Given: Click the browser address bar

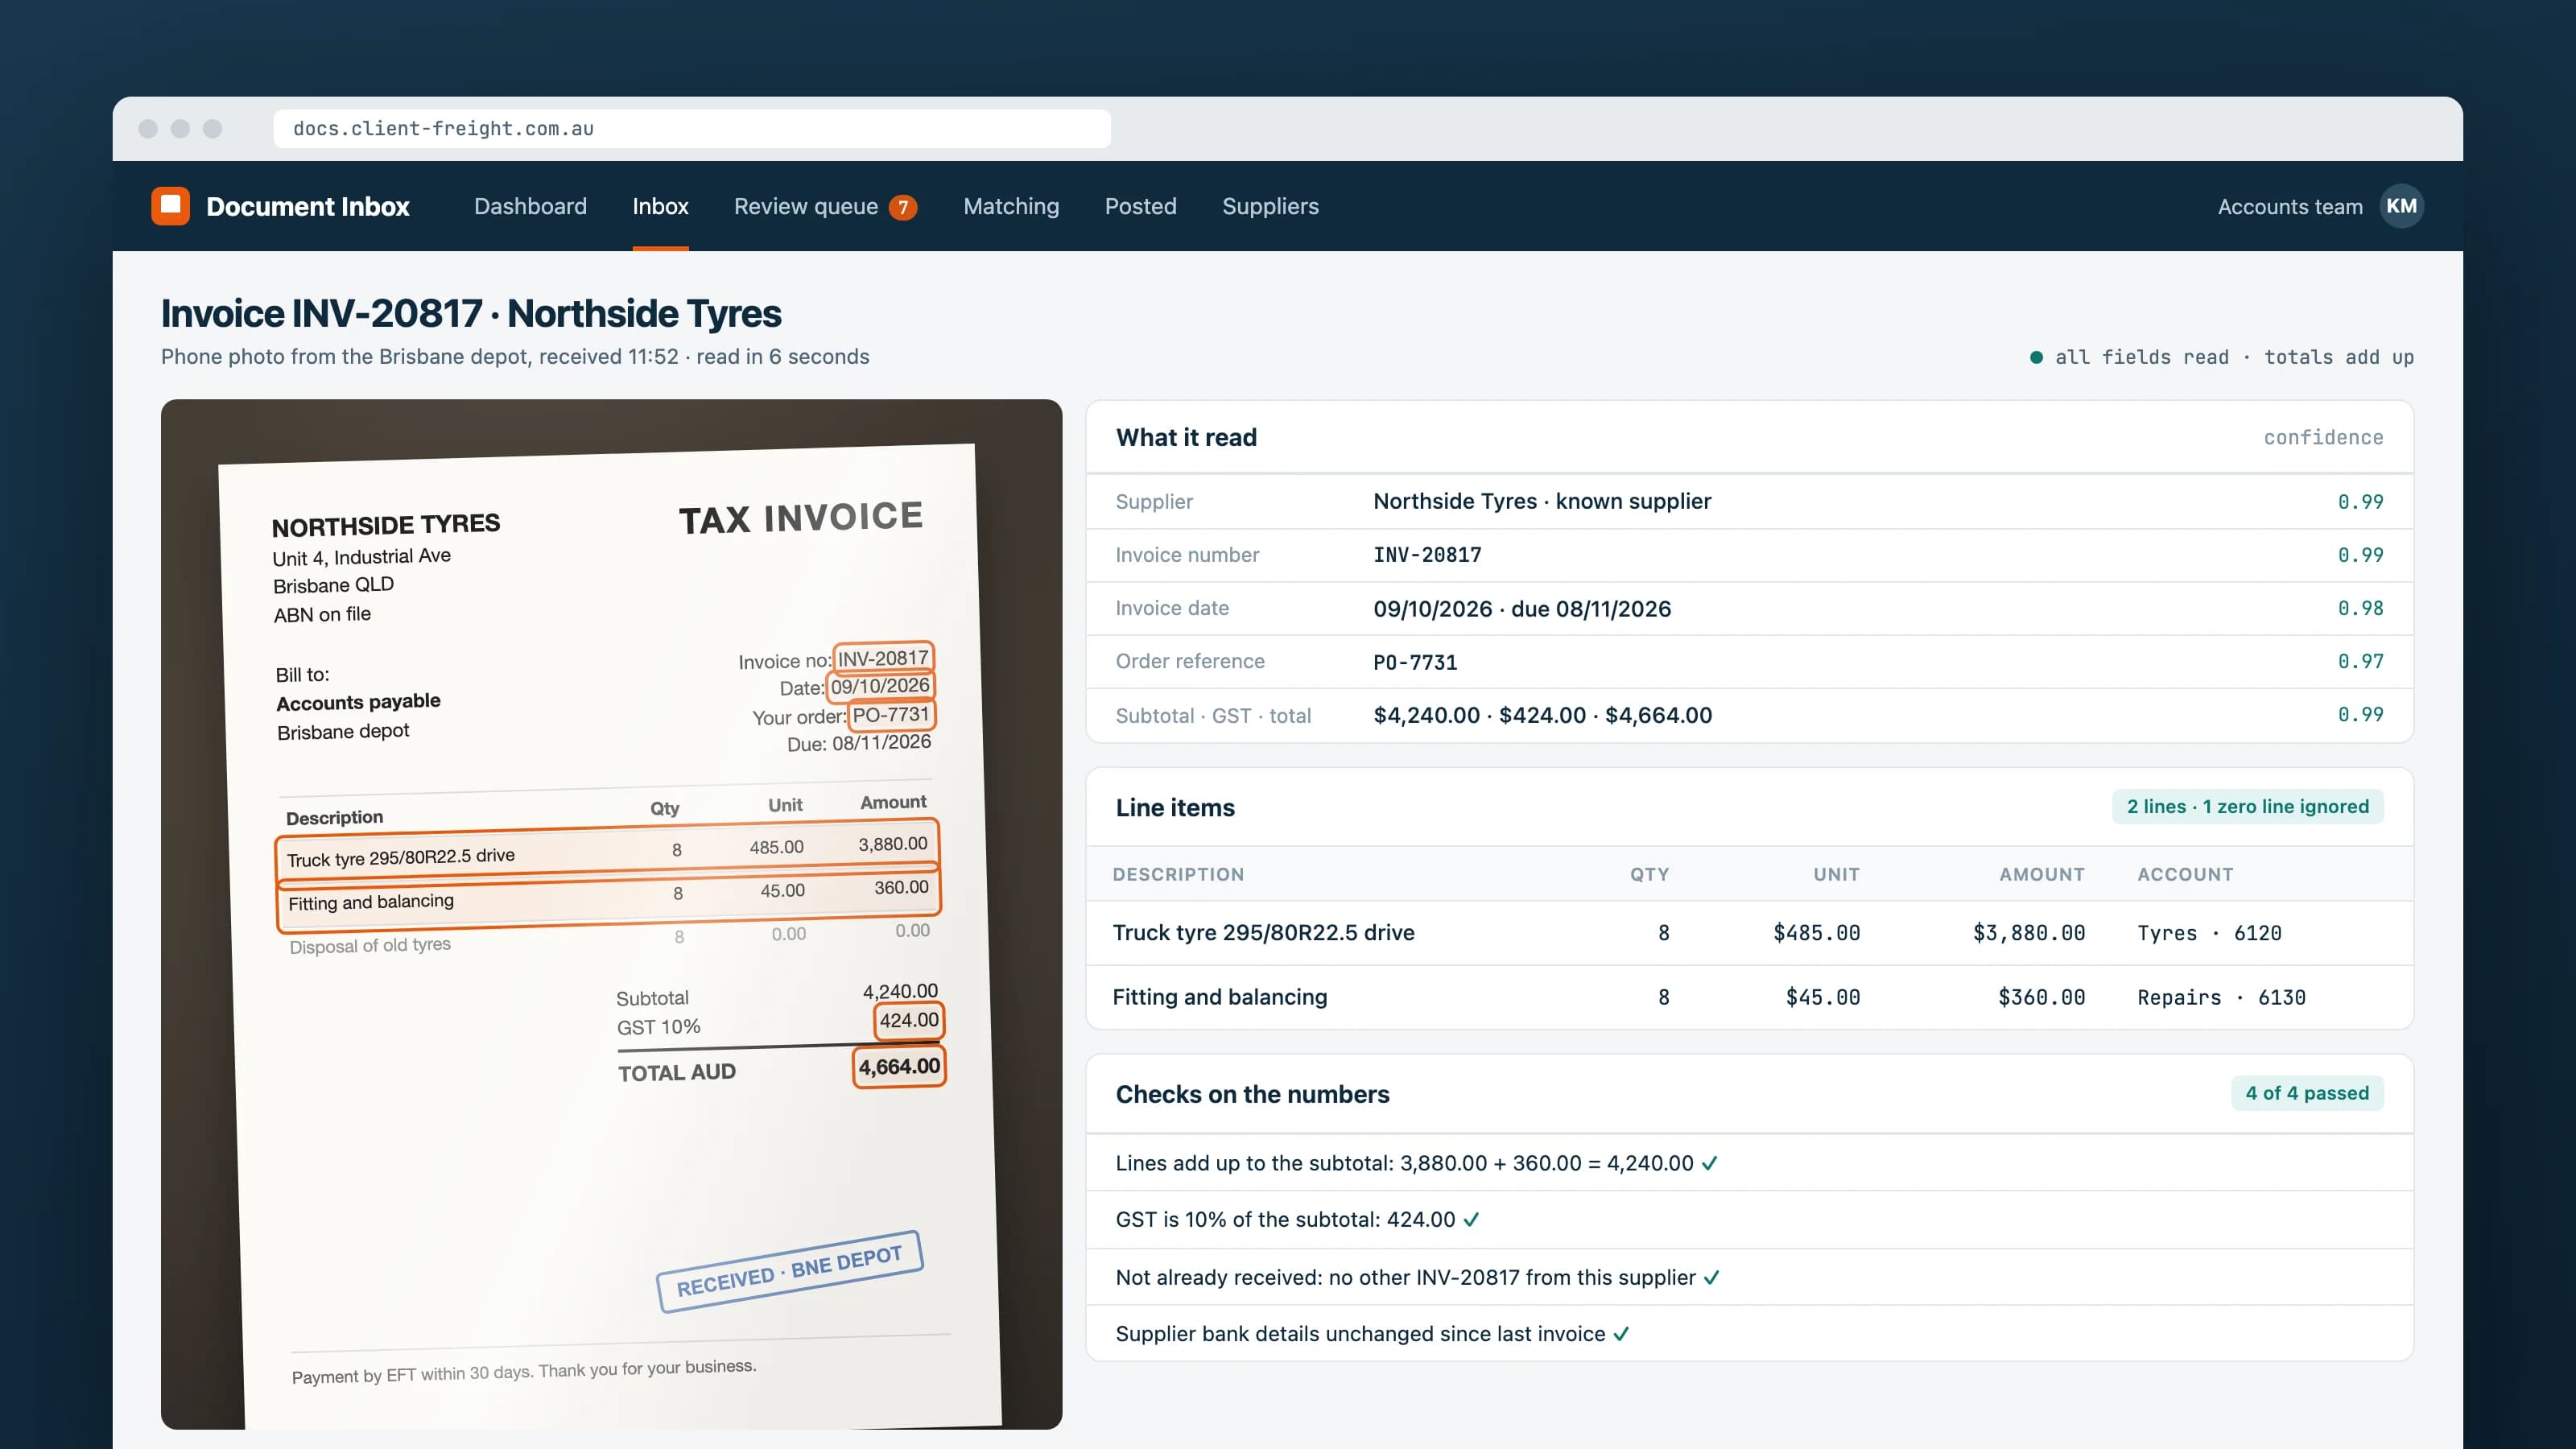Looking at the screenshot, I should pyautogui.click(x=692, y=129).
